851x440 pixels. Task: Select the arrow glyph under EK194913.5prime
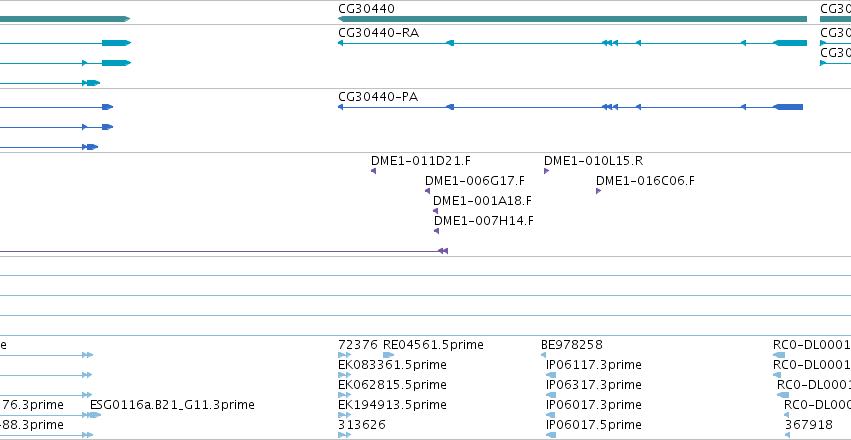pyautogui.click(x=345, y=415)
